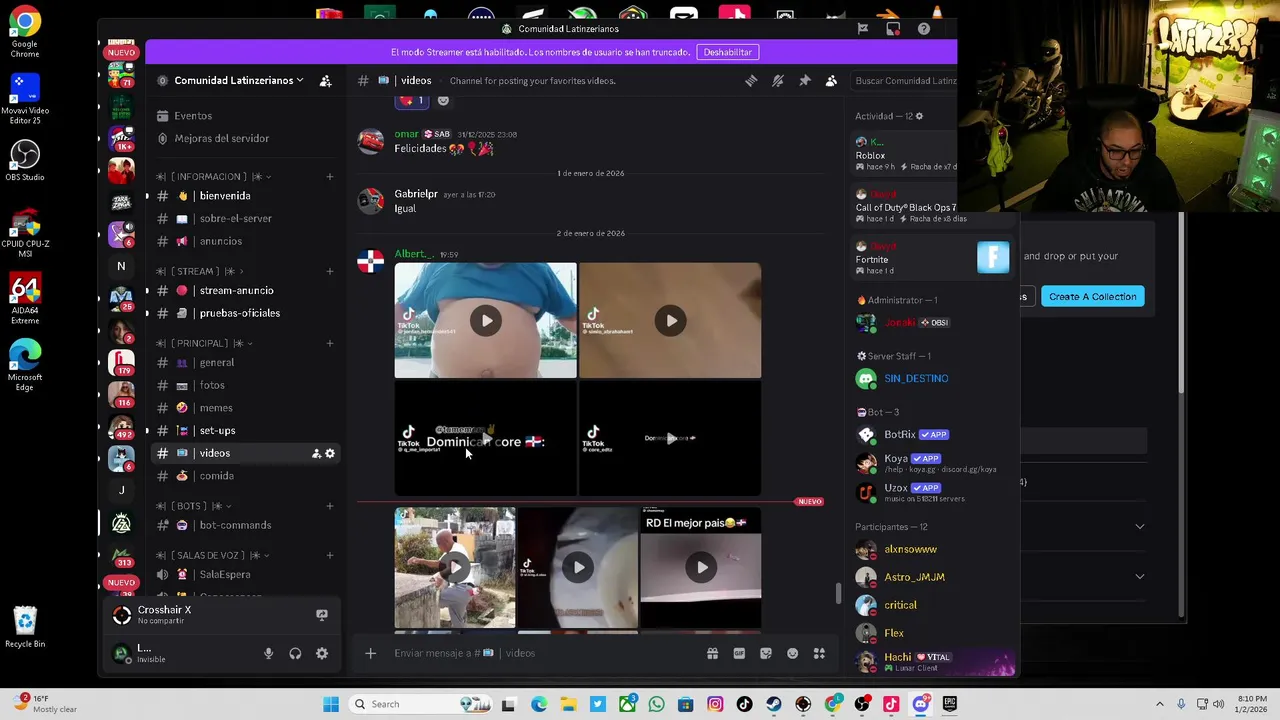Viewport: 1280px width, 720px height.
Task: Play the first video from Albert's post
Action: 485,321
